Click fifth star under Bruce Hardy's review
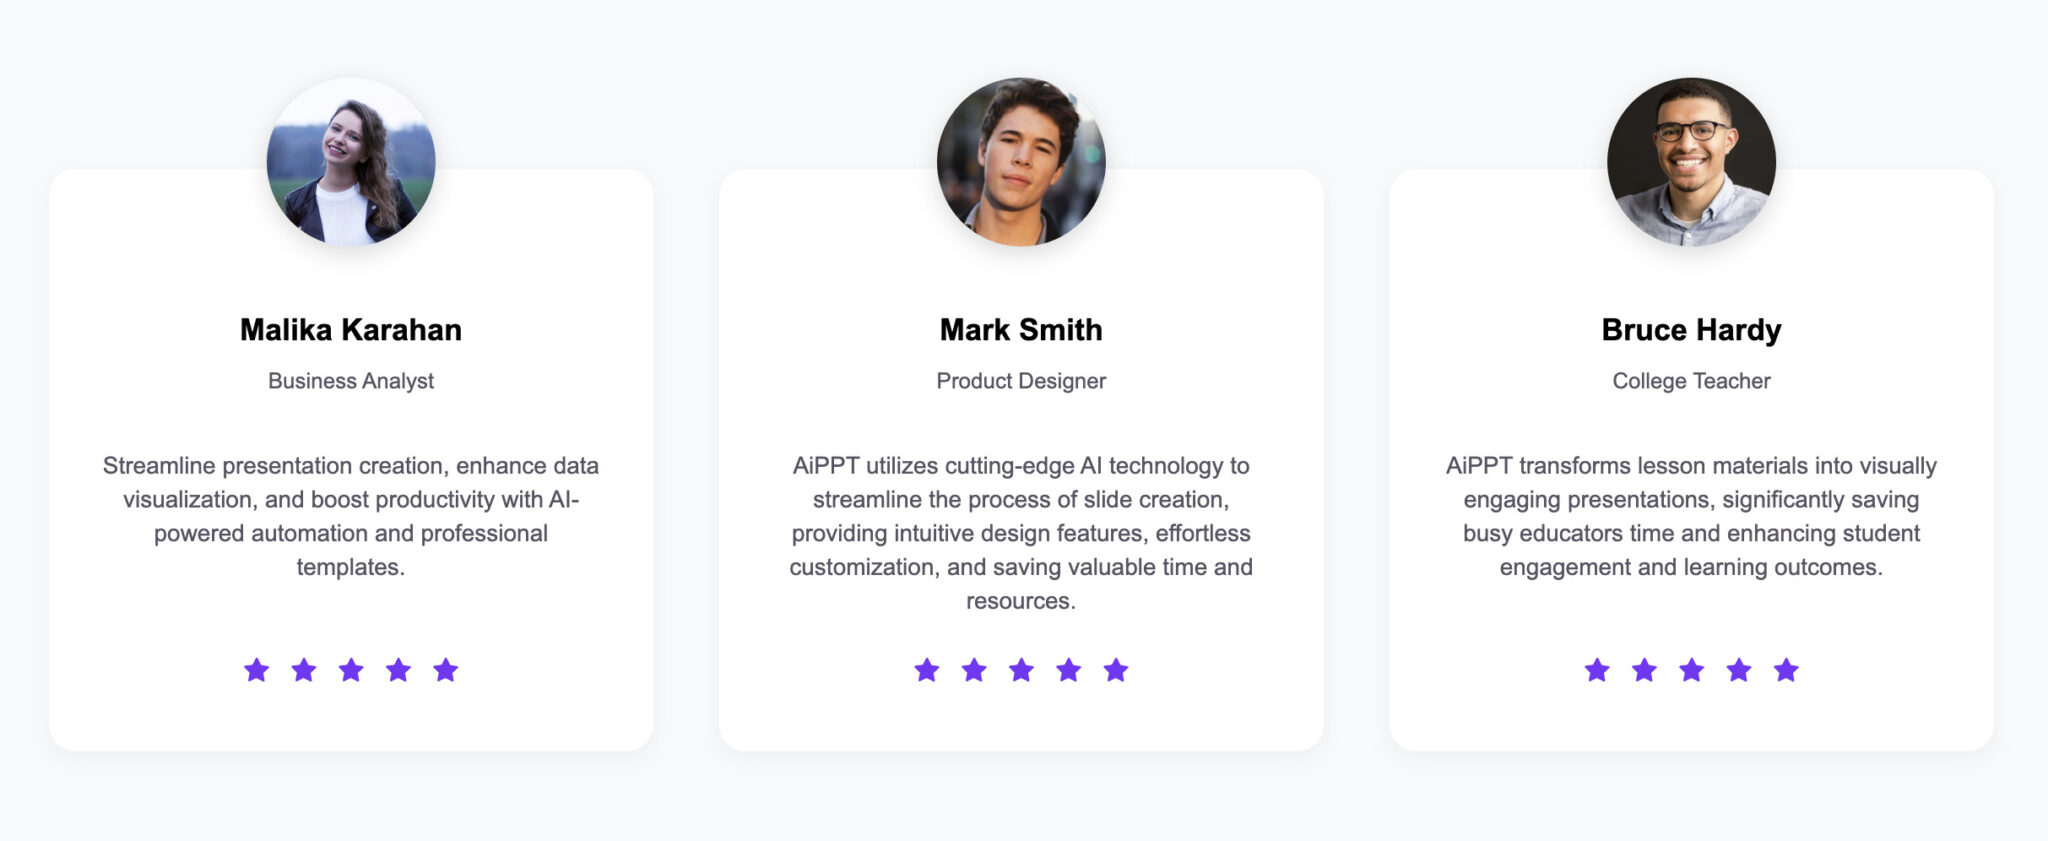 (x=1786, y=670)
